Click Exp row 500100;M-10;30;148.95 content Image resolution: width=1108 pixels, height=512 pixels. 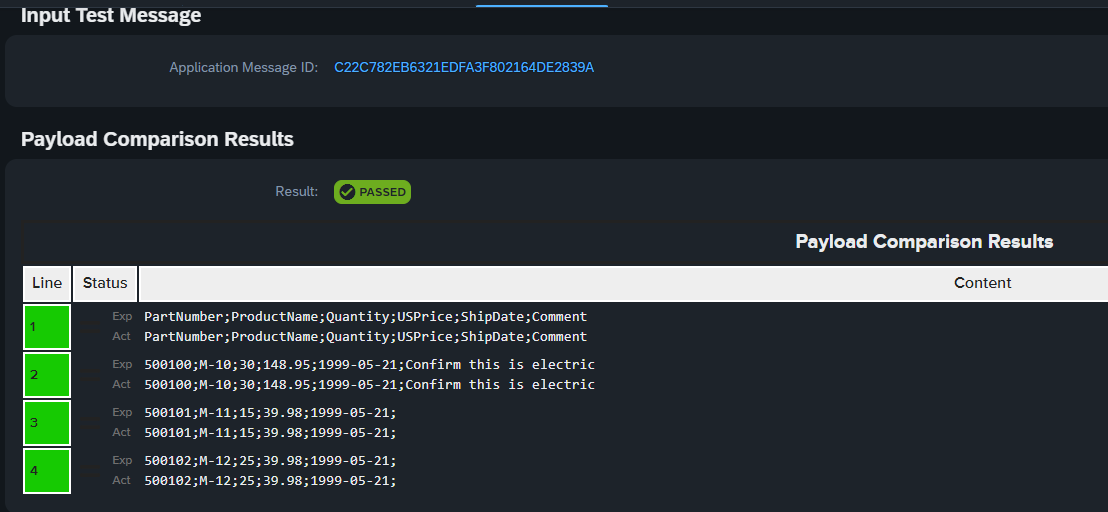coord(370,364)
